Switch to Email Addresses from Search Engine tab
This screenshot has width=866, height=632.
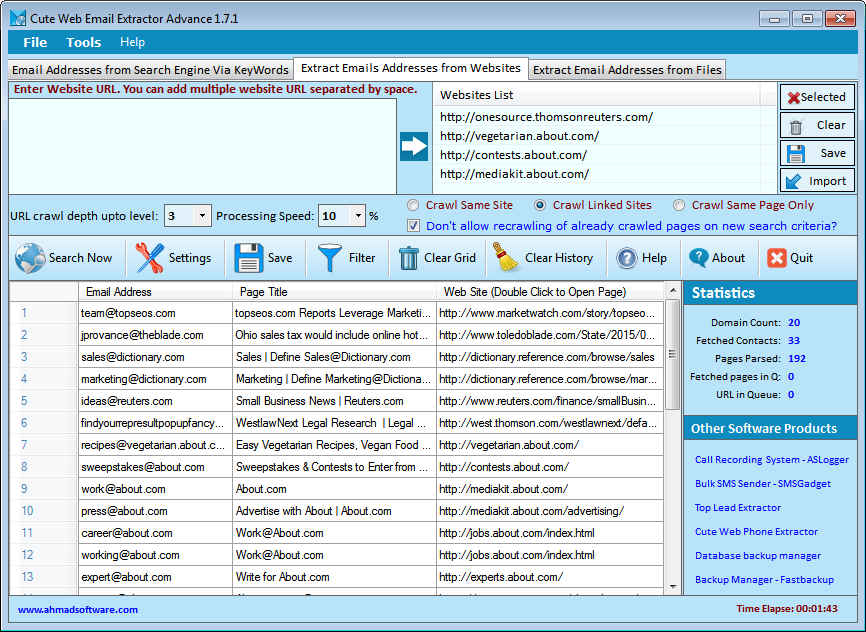[150, 70]
